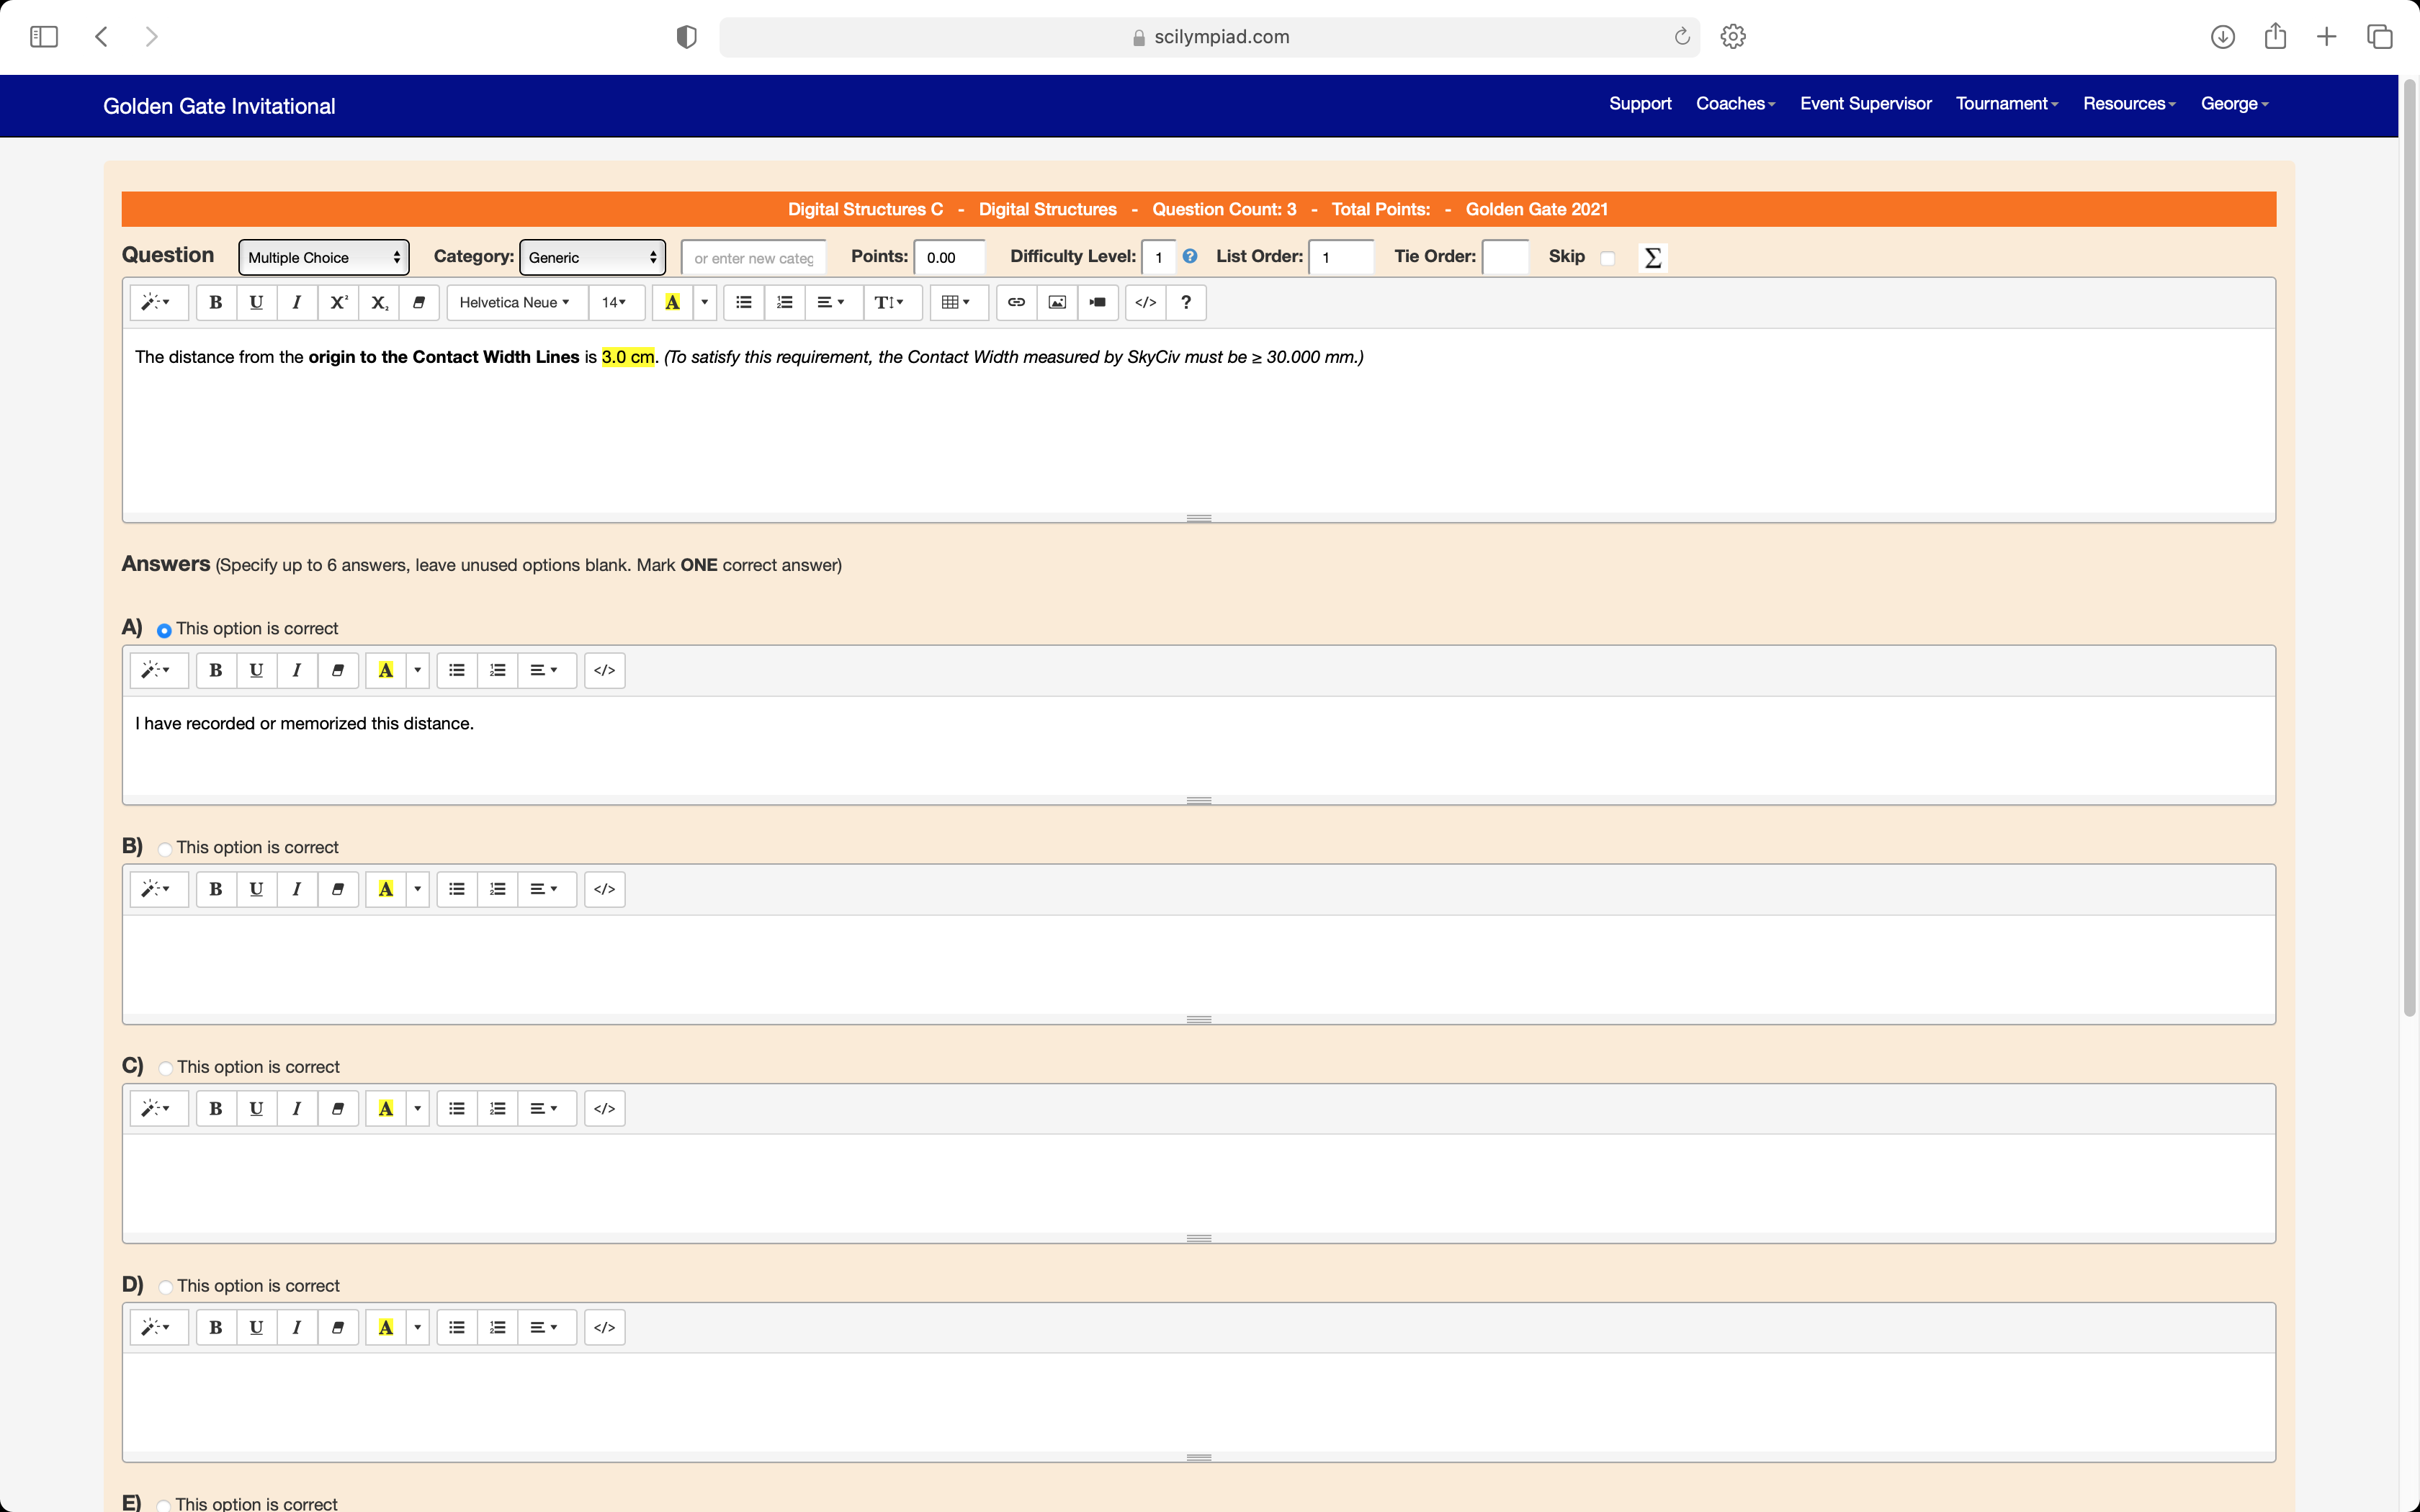
Task: Click superscript button in question toolbar
Action: pyautogui.click(x=338, y=302)
